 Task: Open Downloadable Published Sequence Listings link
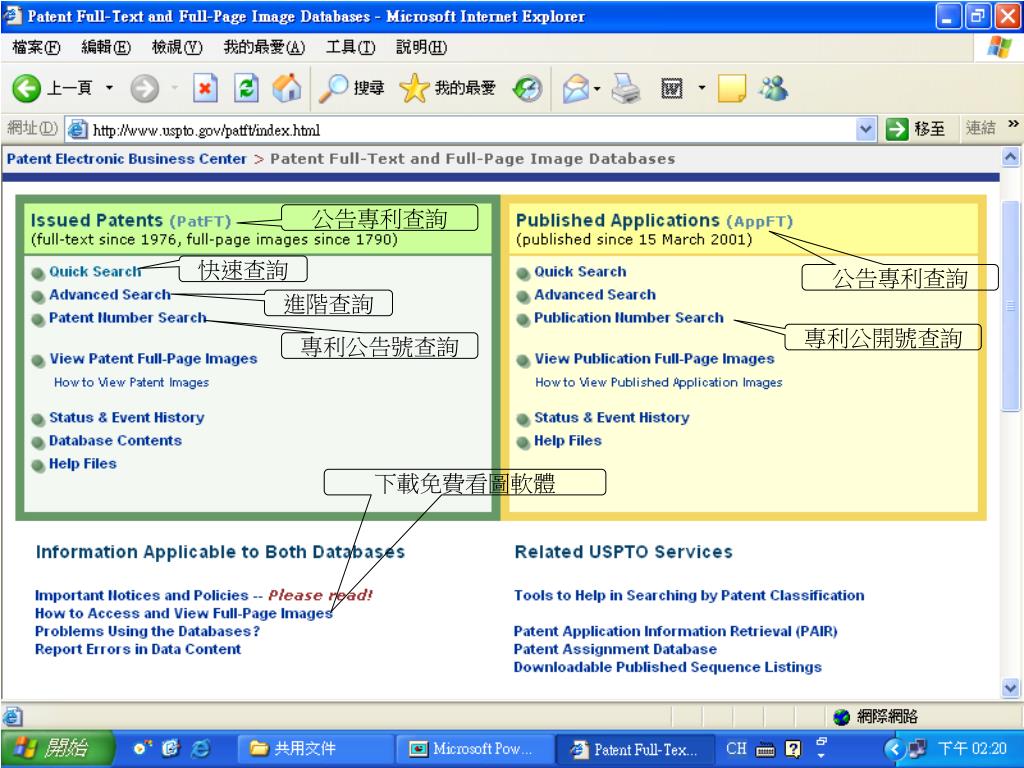667,667
